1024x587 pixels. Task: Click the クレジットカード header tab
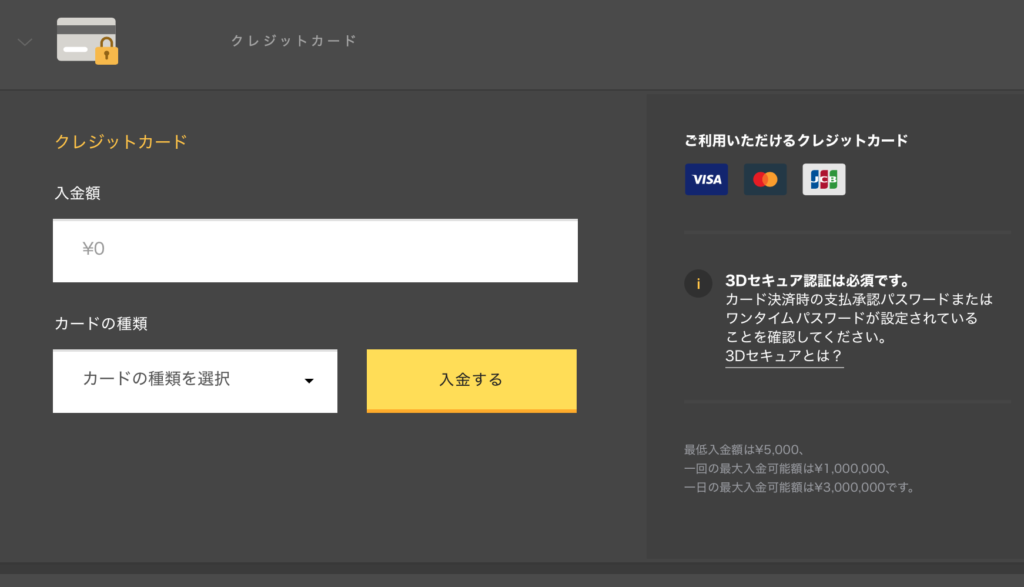click(294, 41)
